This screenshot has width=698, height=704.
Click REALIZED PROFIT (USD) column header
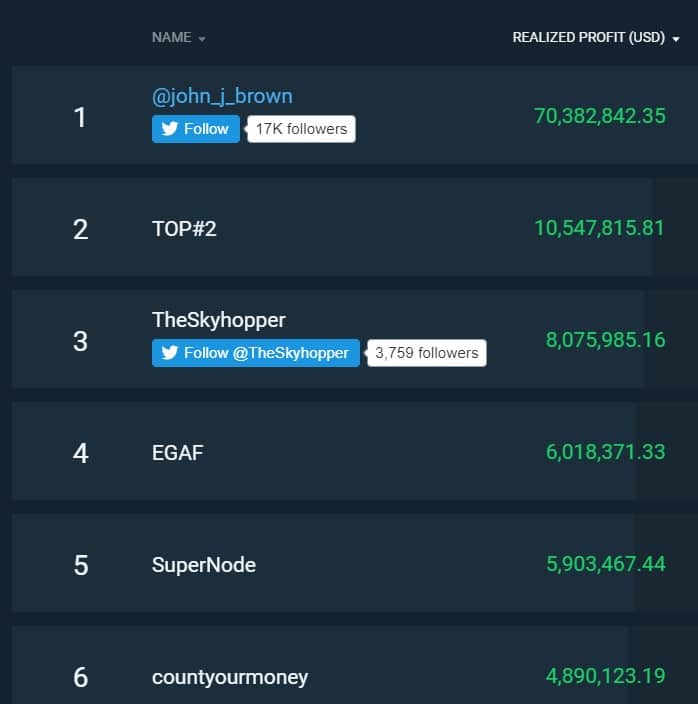coord(588,37)
